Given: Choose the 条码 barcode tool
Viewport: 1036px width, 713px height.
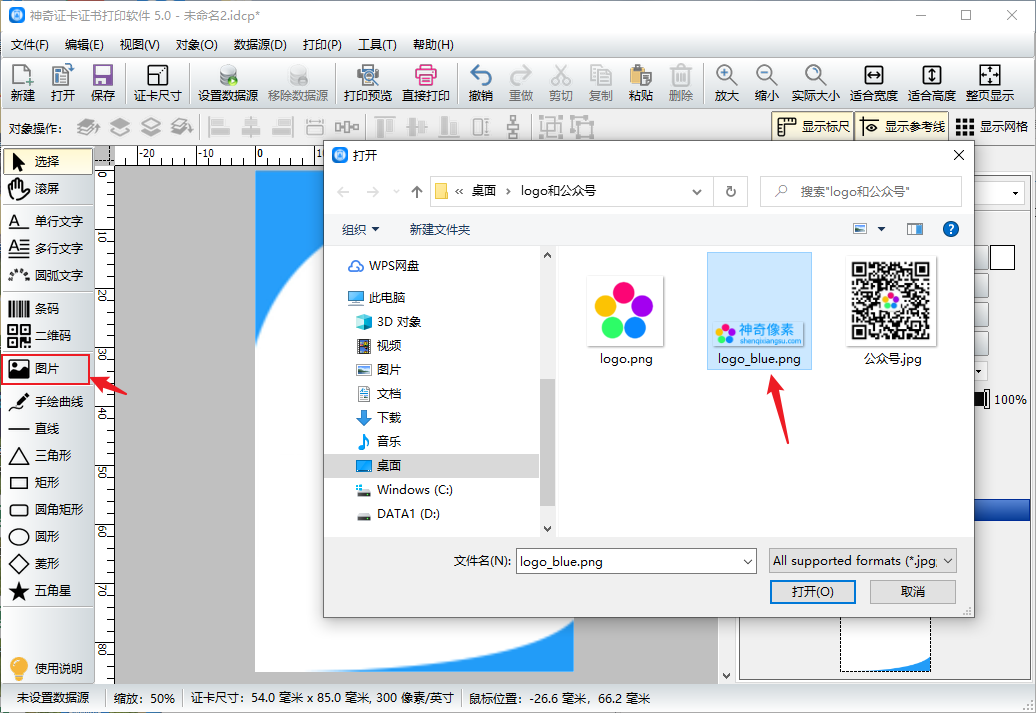Looking at the screenshot, I should (x=46, y=309).
